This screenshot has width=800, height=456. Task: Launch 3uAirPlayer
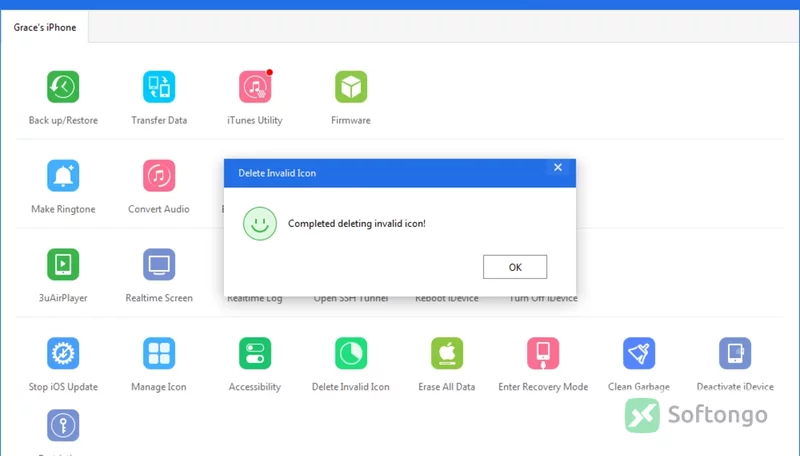(63, 264)
